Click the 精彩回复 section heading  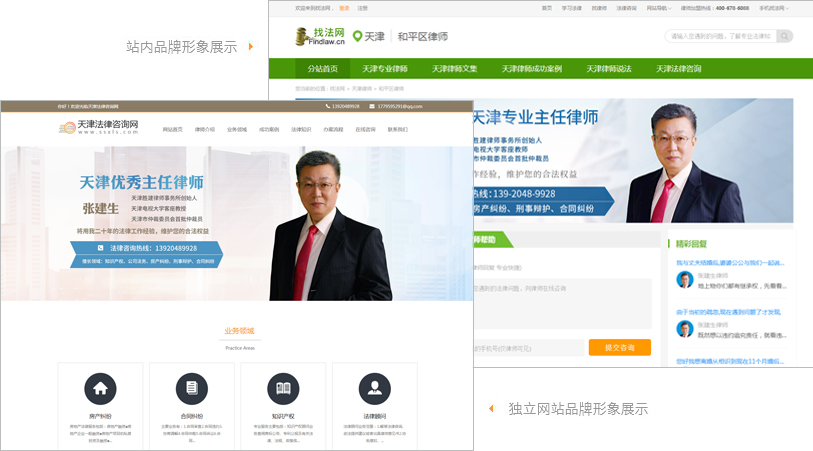click(x=691, y=244)
